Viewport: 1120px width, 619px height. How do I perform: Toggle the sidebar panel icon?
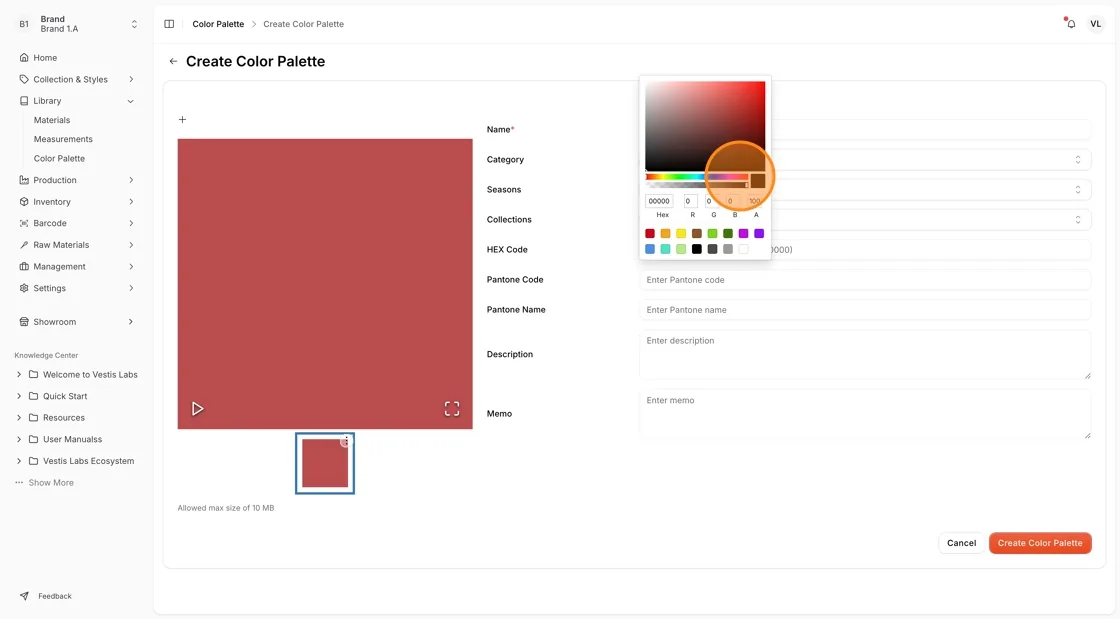(x=169, y=24)
